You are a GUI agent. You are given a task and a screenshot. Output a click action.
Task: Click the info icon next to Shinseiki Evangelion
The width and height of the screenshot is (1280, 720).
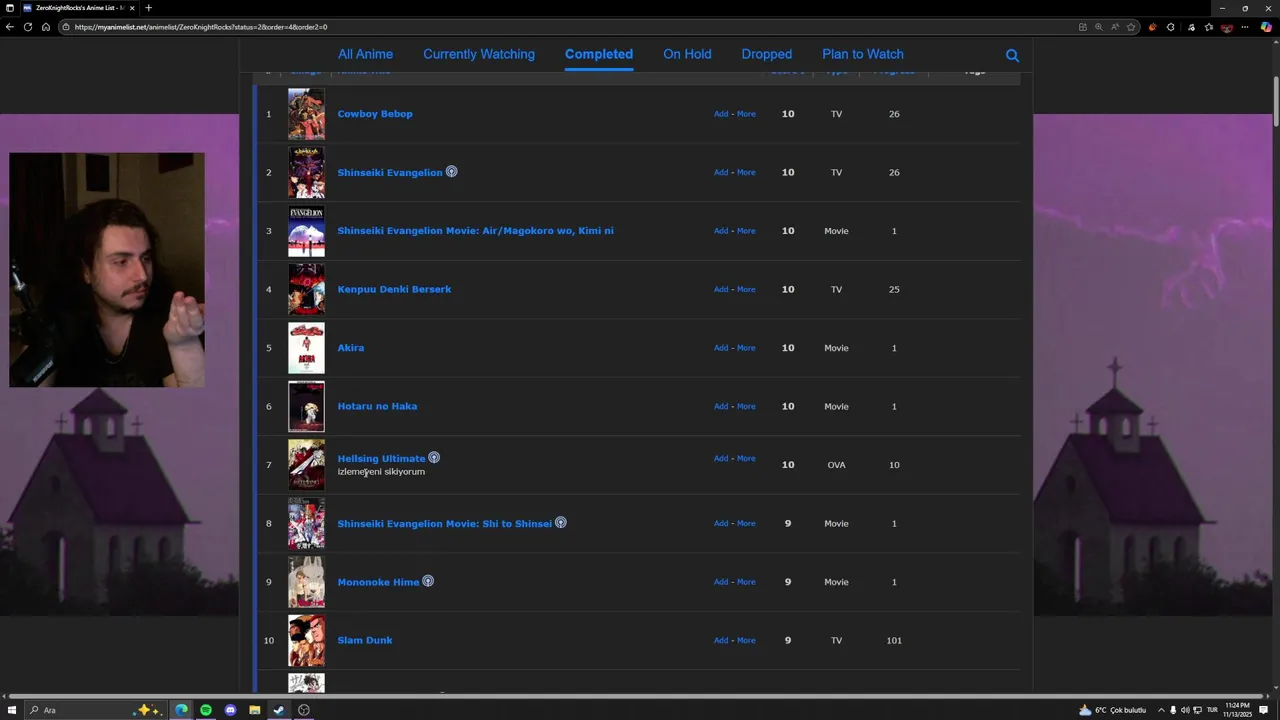[x=451, y=172]
